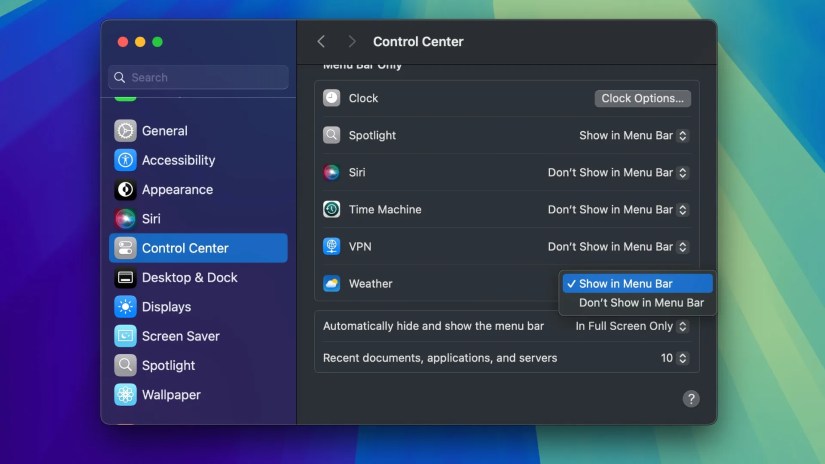The height and width of the screenshot is (464, 825).
Task: Click the VPN row label
Action: click(360, 246)
